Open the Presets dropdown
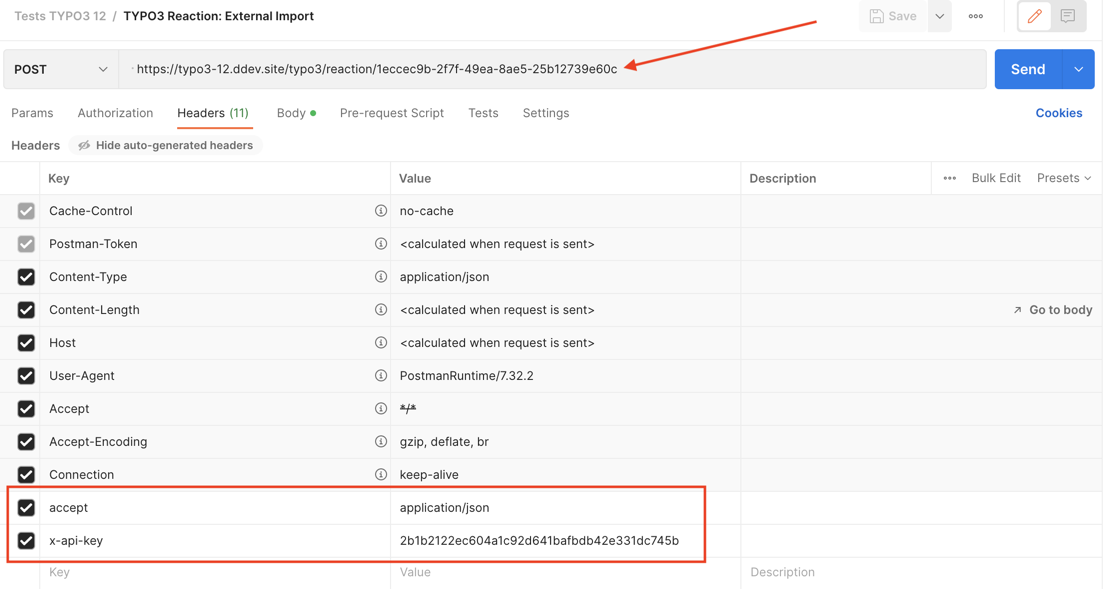 coord(1063,178)
